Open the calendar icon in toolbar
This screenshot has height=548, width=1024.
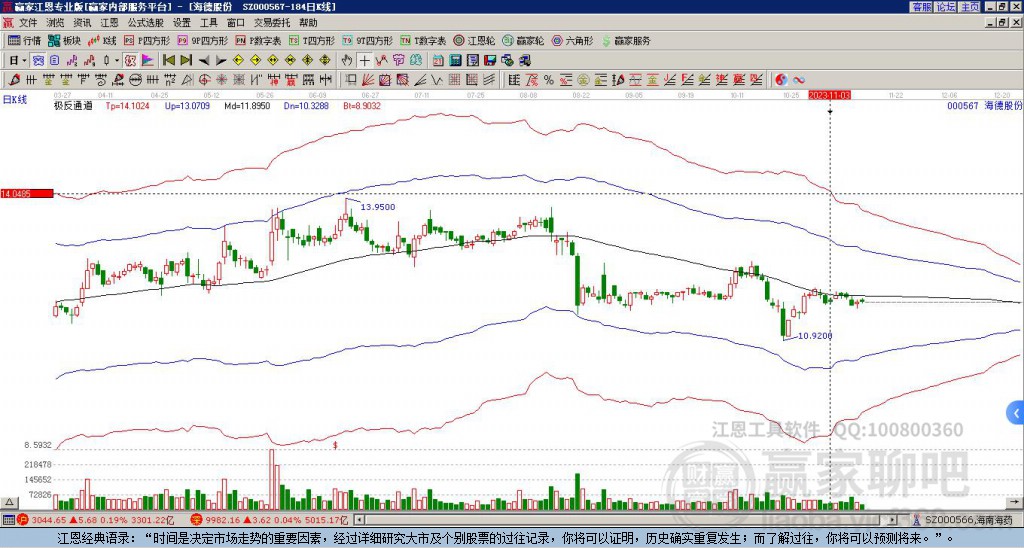point(438,61)
